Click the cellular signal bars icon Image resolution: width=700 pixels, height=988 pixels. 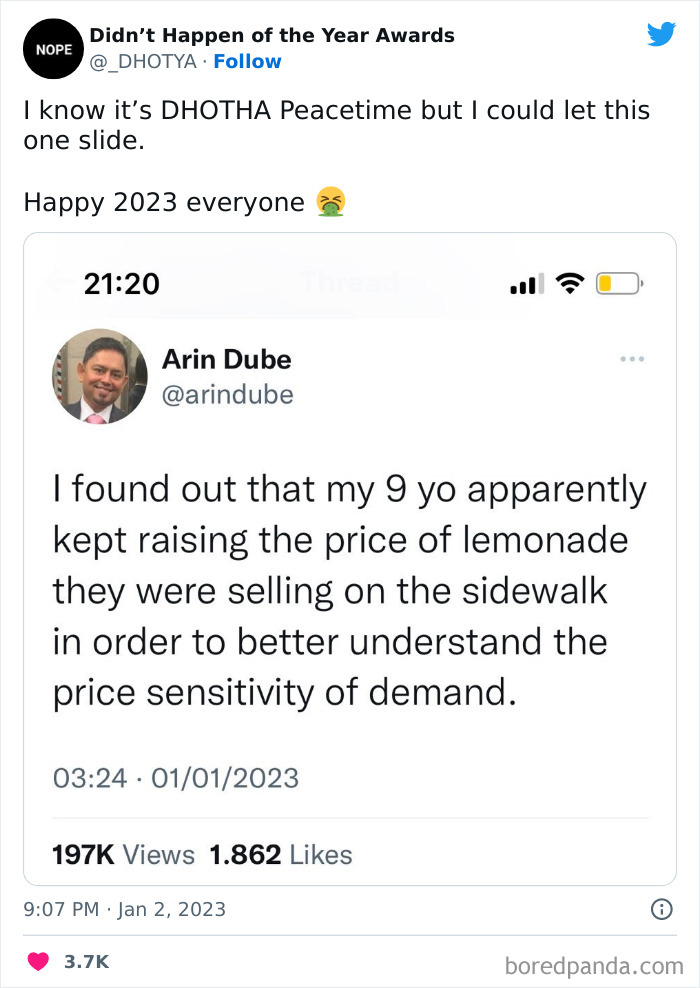pyautogui.click(x=524, y=286)
